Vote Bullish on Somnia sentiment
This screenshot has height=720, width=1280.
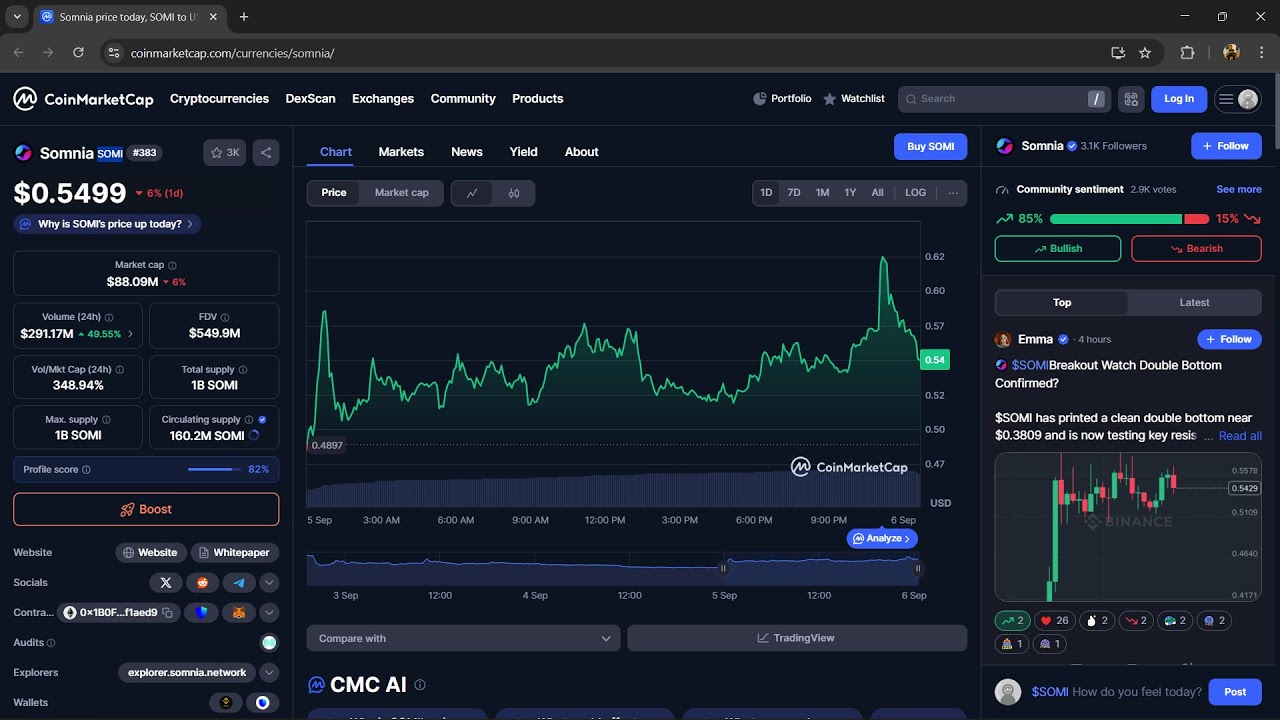click(1058, 249)
